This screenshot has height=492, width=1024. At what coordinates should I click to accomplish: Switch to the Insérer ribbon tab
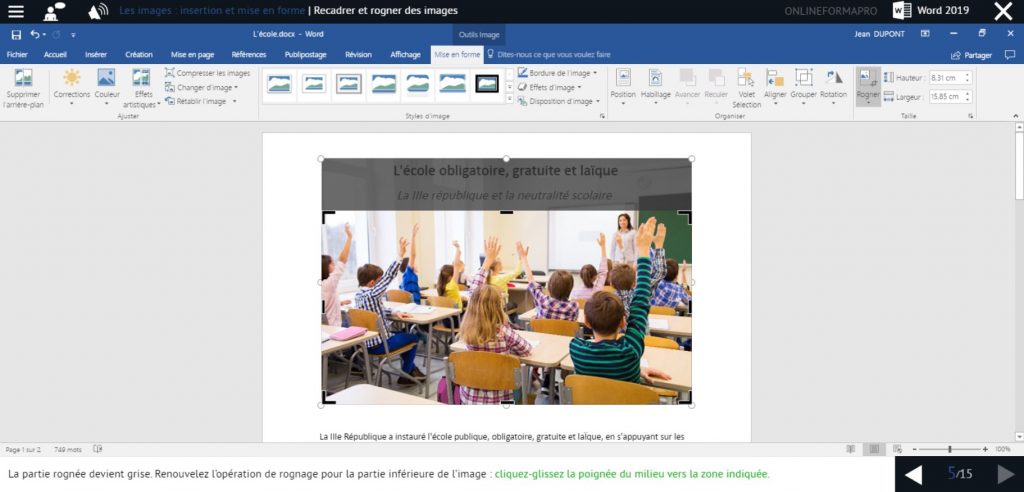(x=96, y=55)
